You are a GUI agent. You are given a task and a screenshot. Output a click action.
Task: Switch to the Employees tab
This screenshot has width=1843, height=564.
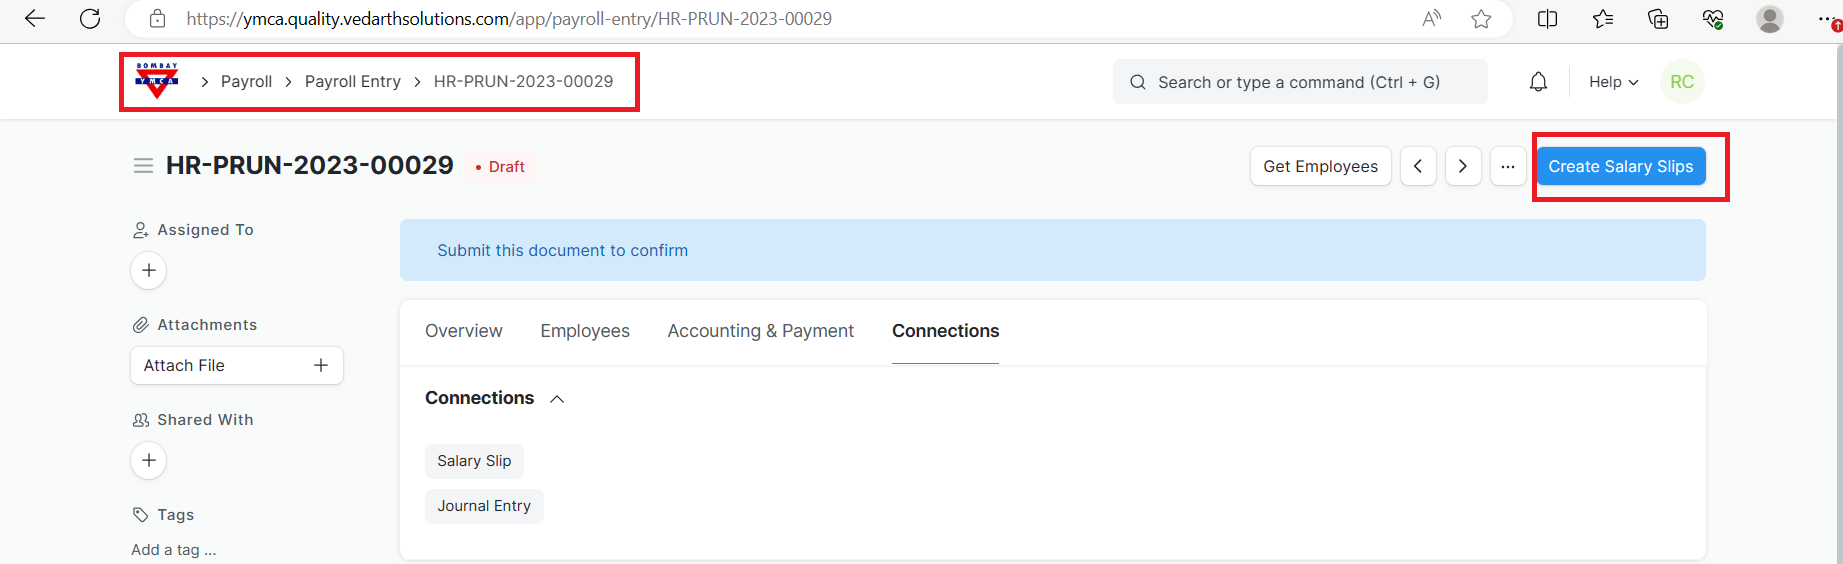coord(585,331)
